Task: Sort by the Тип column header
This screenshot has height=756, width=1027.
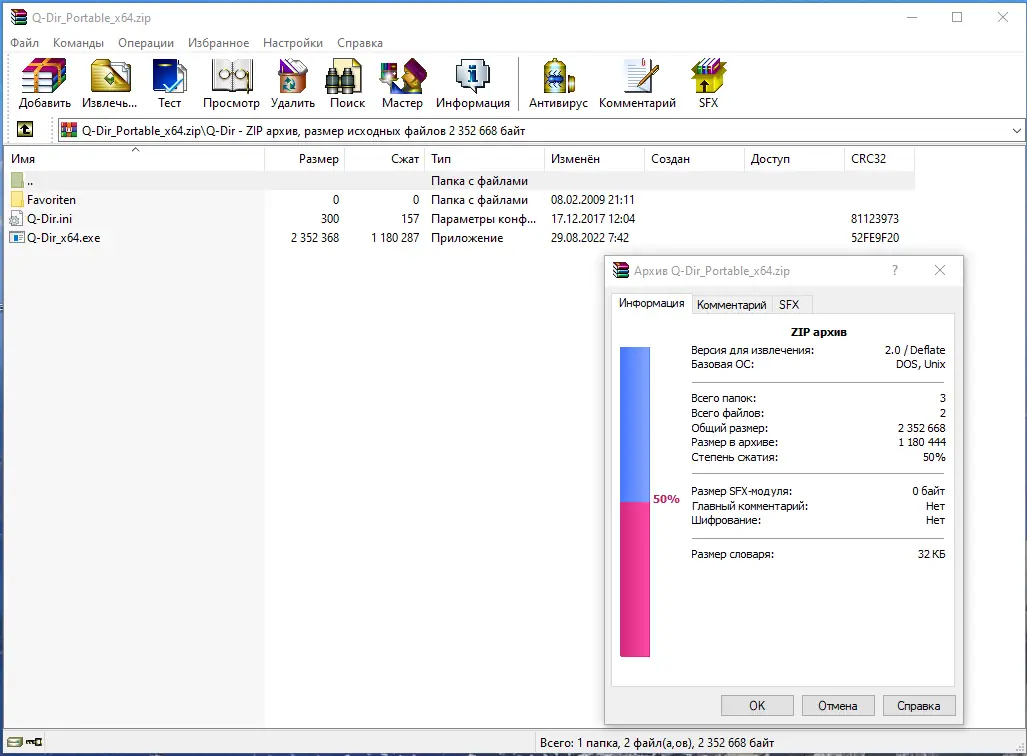Action: [485, 159]
